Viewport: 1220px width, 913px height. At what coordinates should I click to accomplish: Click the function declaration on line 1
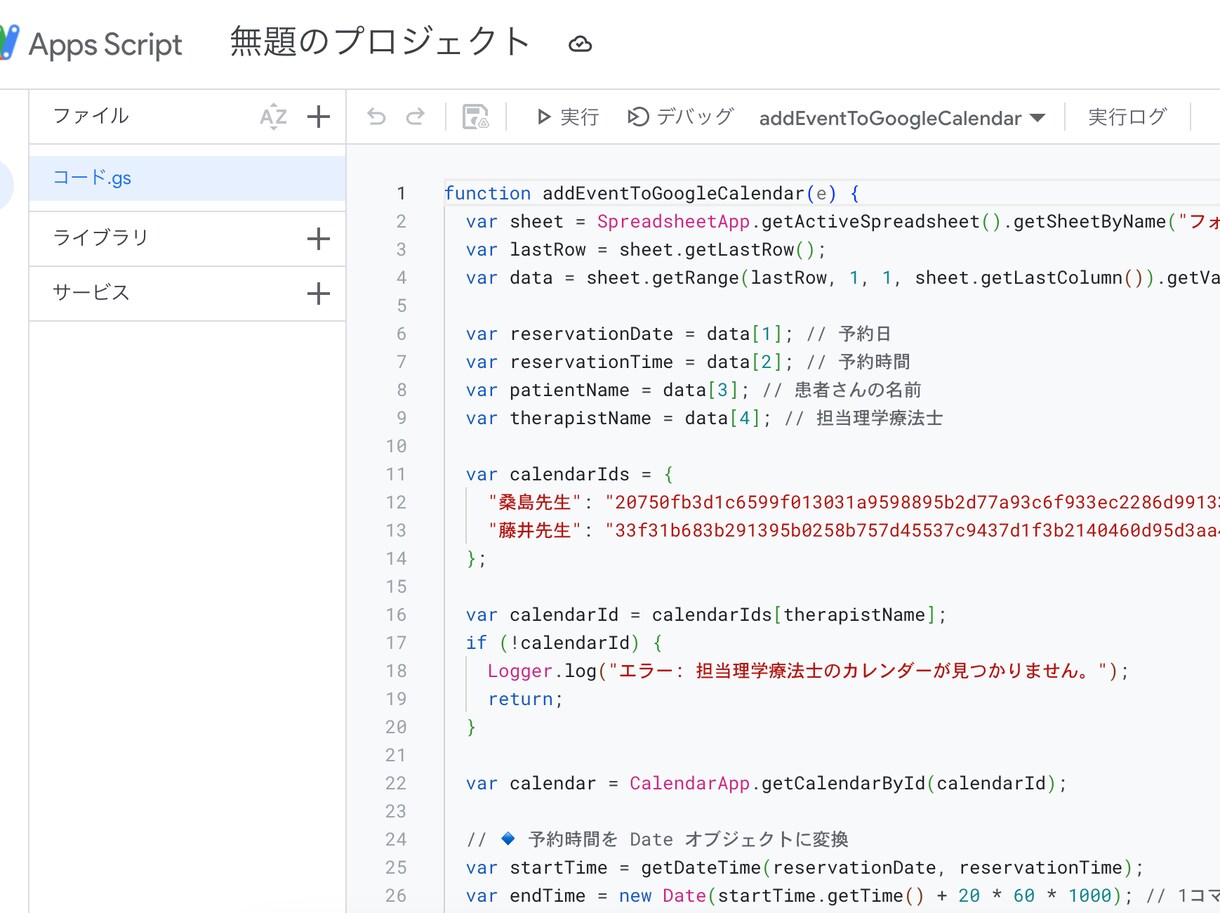coord(651,193)
